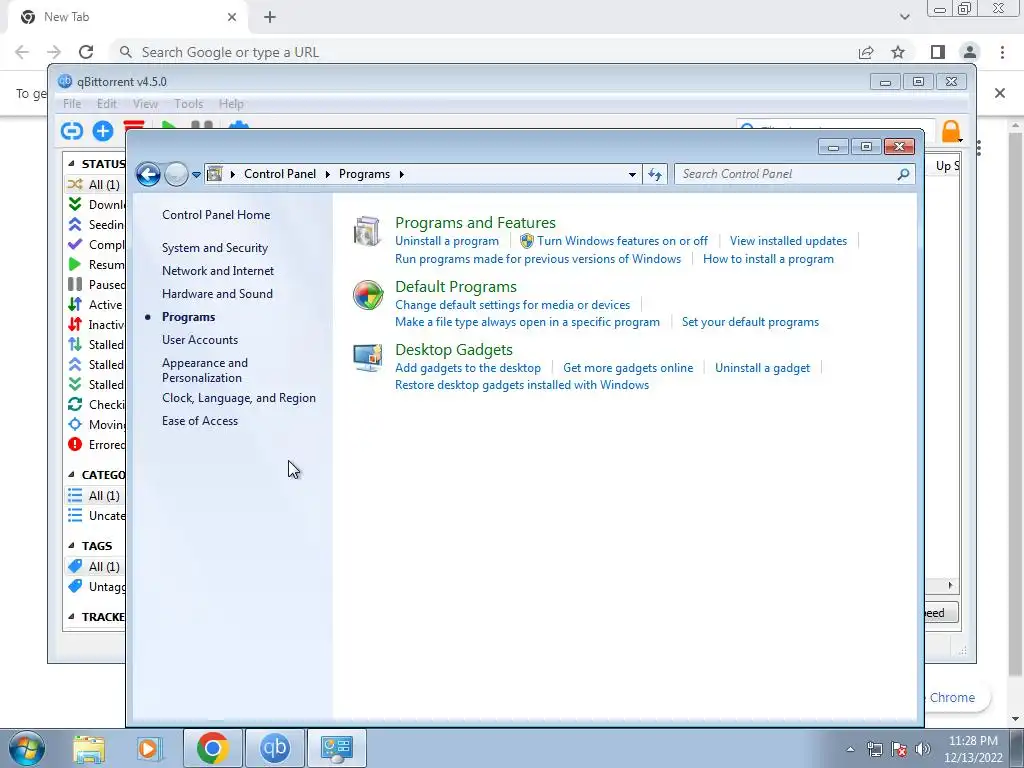Image resolution: width=1024 pixels, height=768 pixels.
Task: Open User Accounts category
Action: tap(200, 340)
